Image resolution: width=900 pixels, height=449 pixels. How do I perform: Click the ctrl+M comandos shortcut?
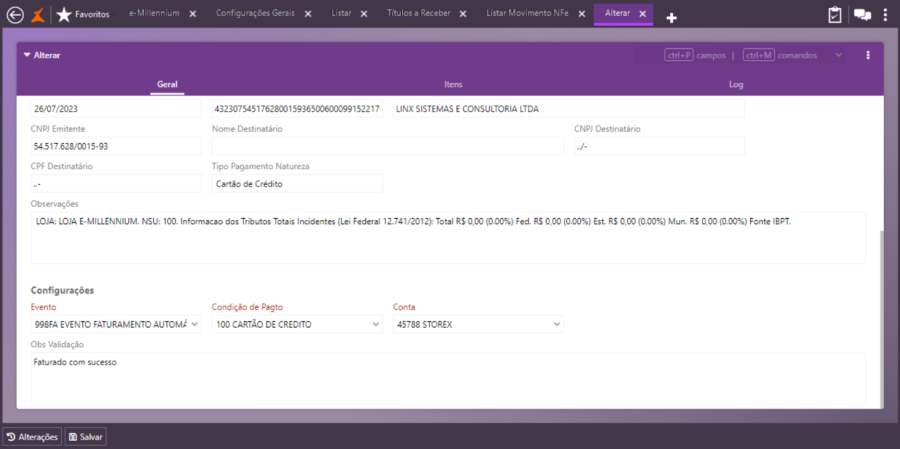click(779, 55)
